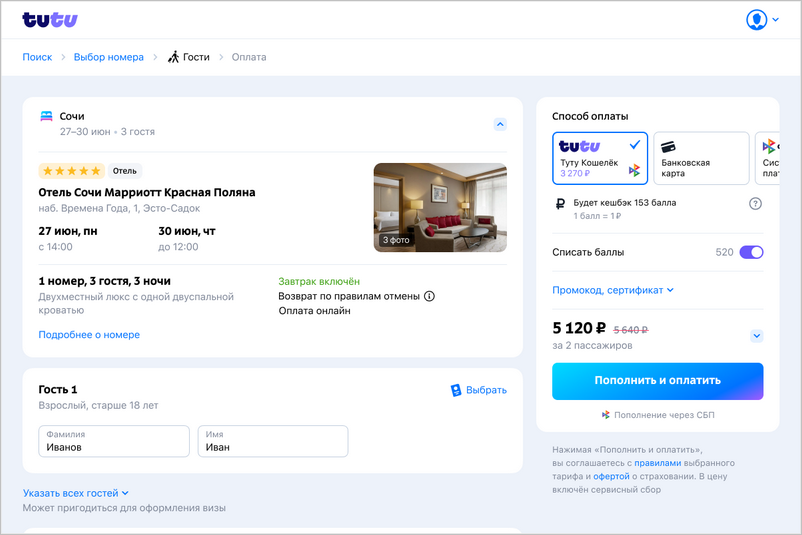Click the bed icon next to Сочи
Viewport: 802px width, 535px height.
tap(47, 116)
